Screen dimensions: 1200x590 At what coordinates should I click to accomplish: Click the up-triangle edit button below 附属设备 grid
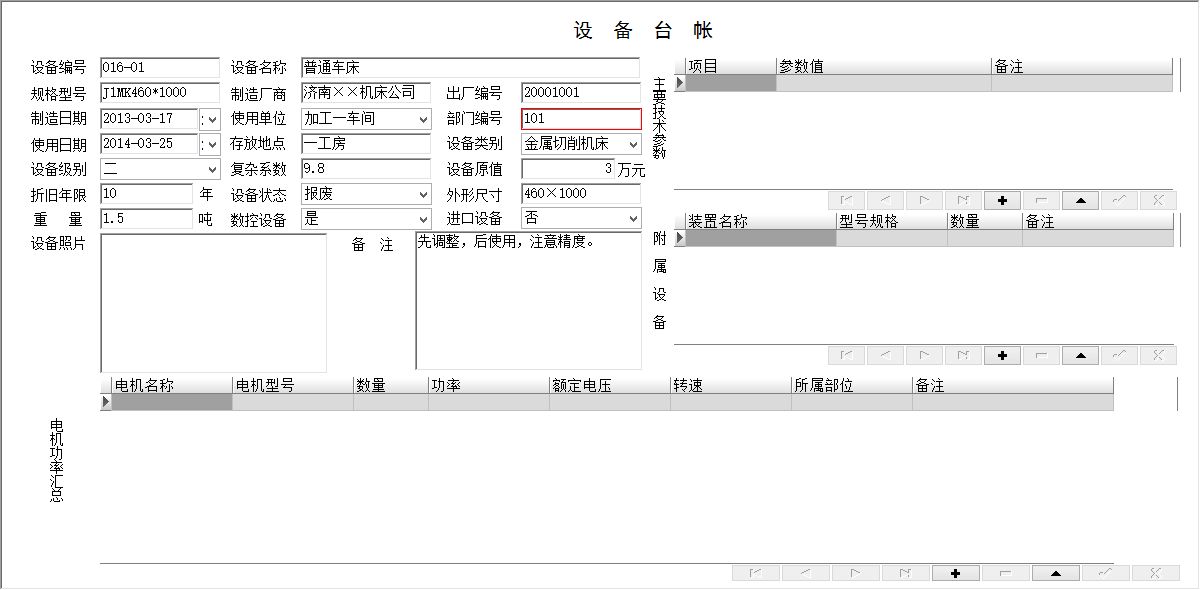1080,355
